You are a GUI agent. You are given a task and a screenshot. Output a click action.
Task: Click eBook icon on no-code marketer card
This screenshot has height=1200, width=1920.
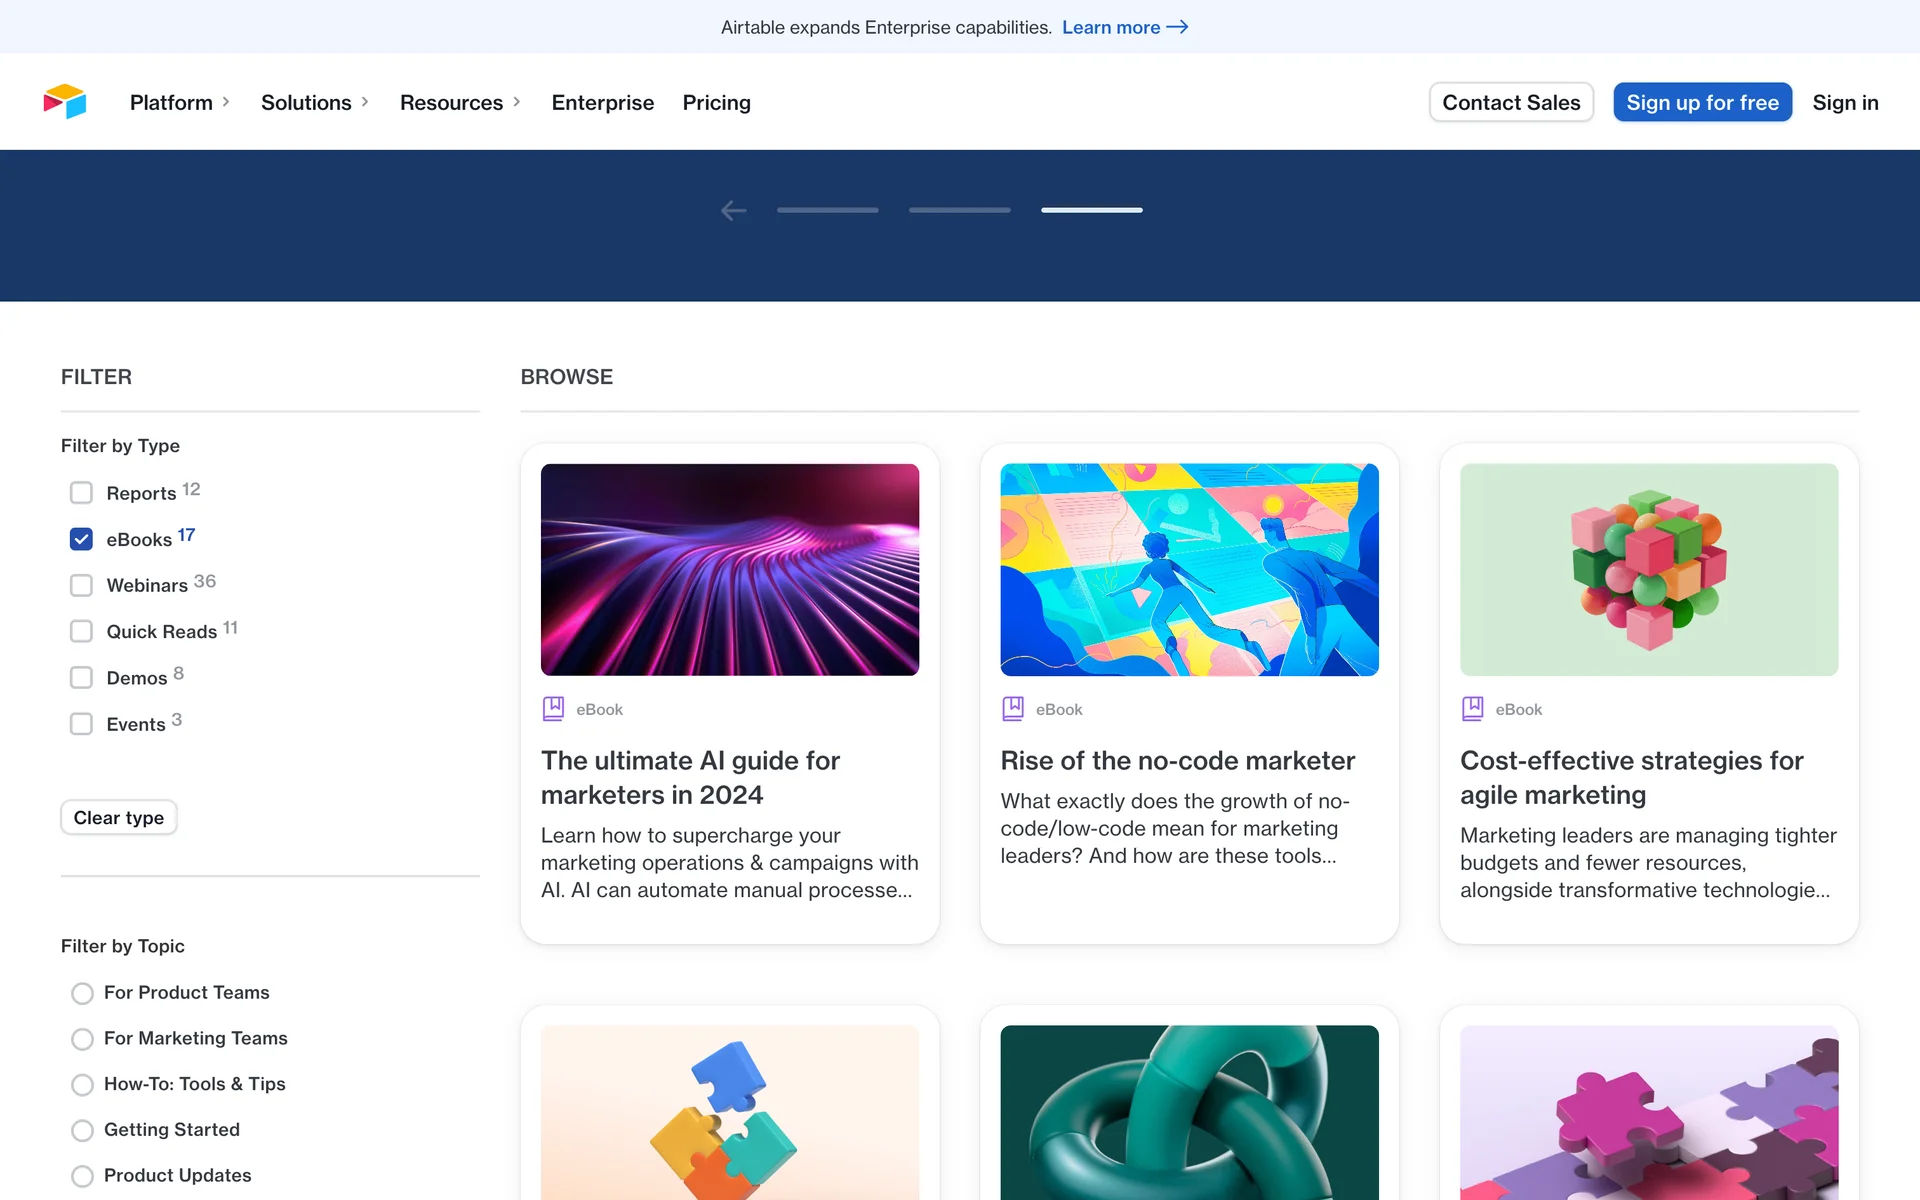(1012, 709)
